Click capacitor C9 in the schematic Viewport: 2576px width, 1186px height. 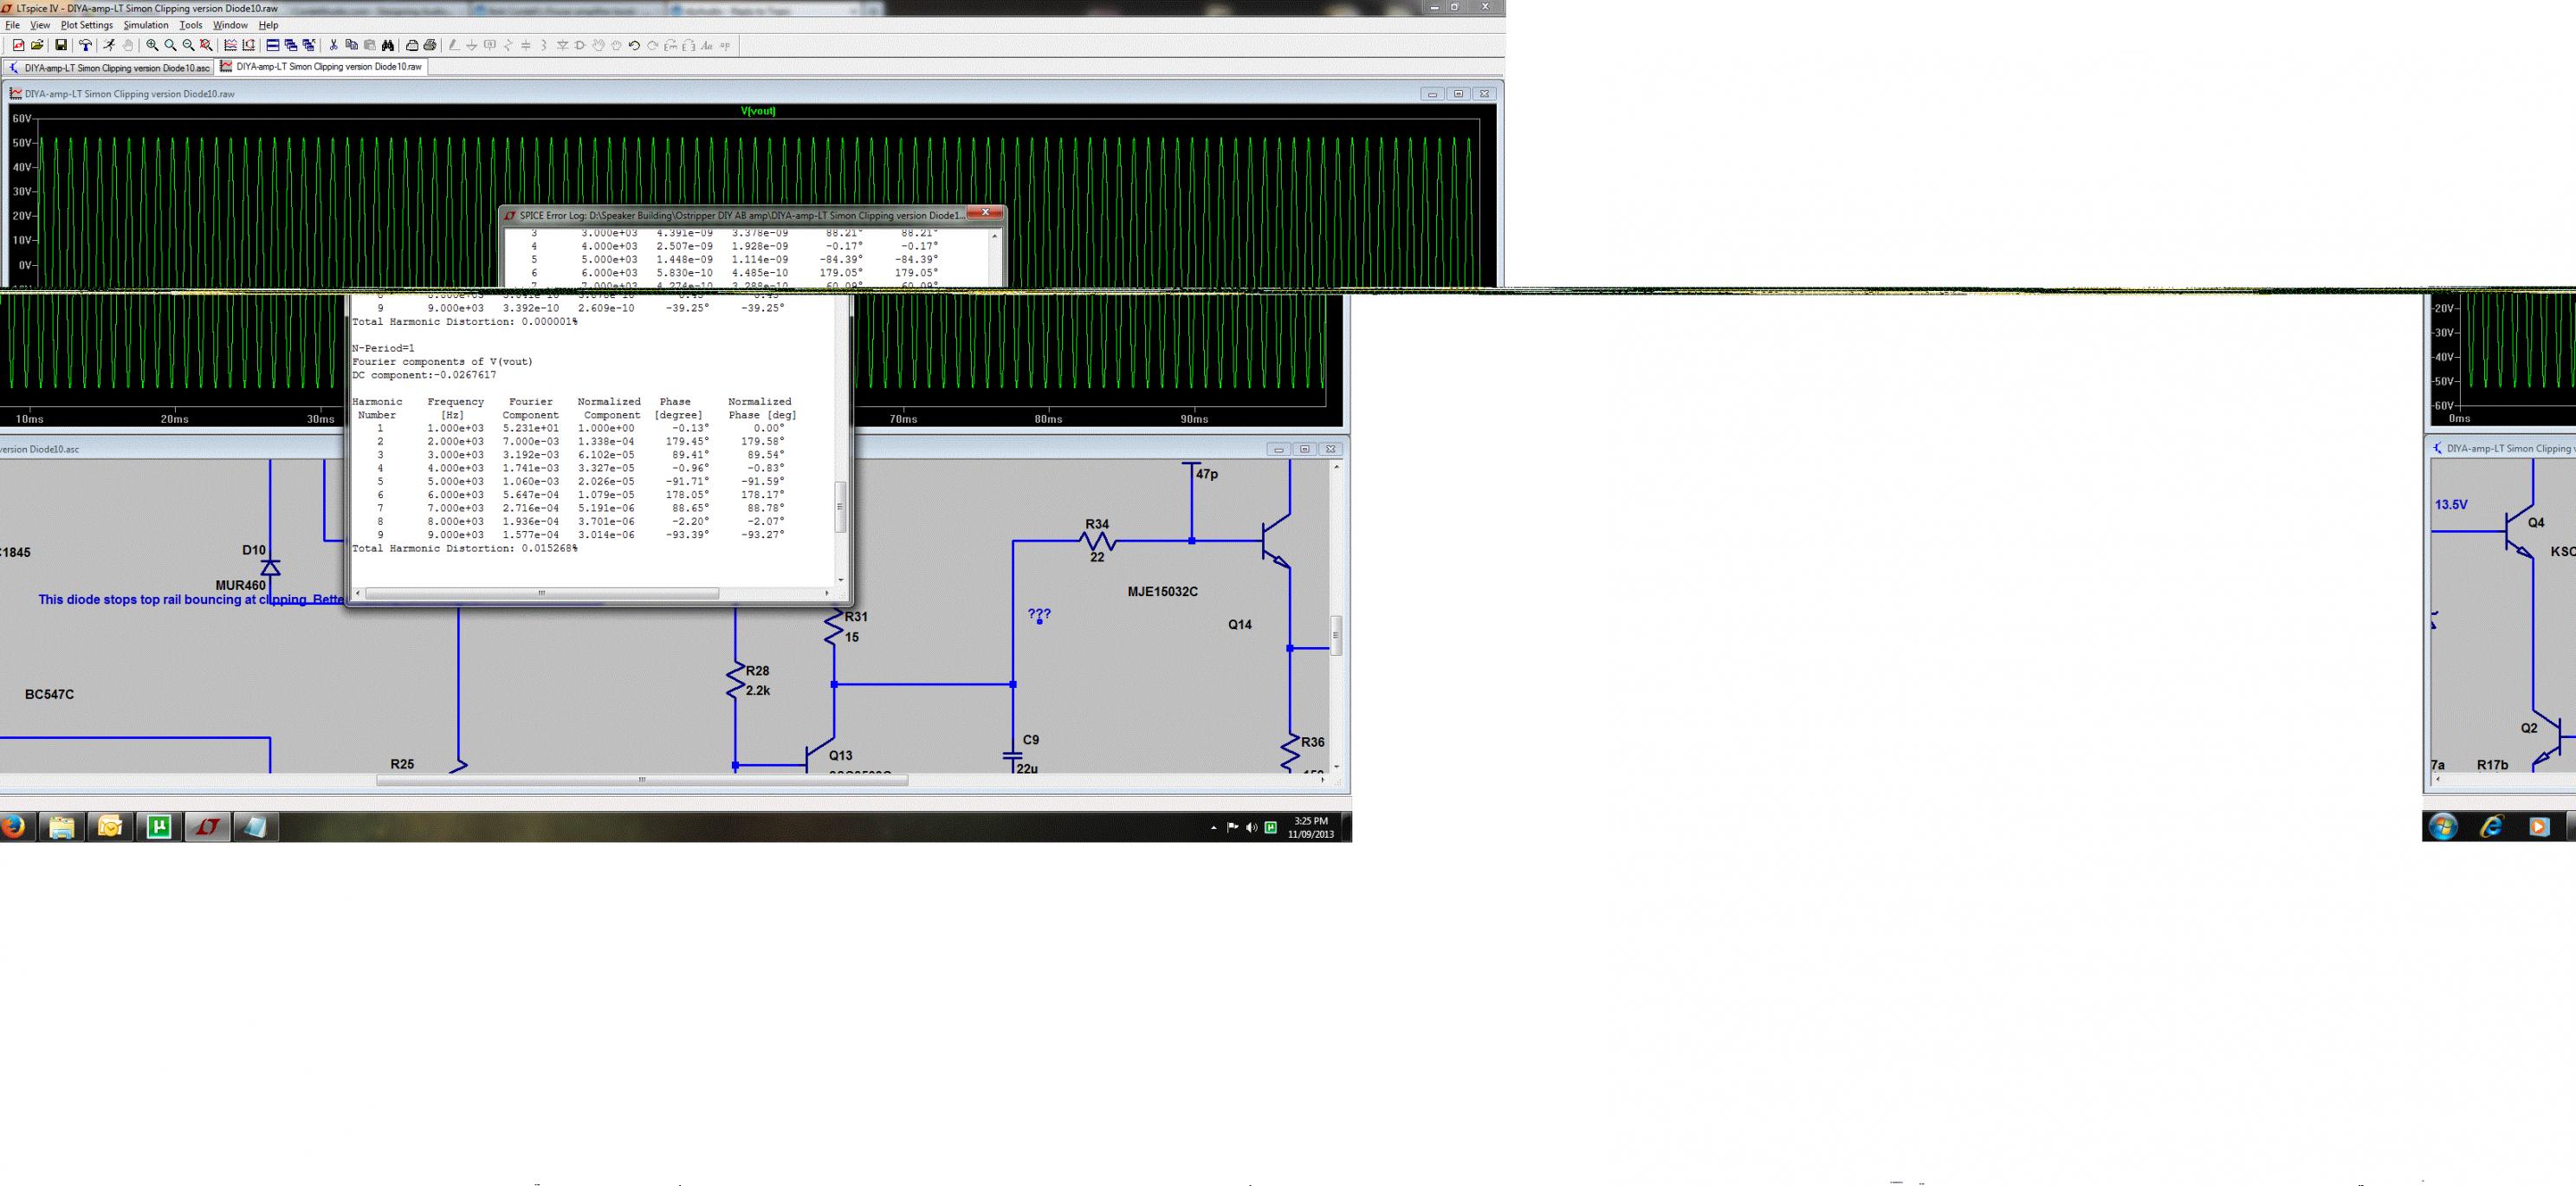pos(1012,758)
